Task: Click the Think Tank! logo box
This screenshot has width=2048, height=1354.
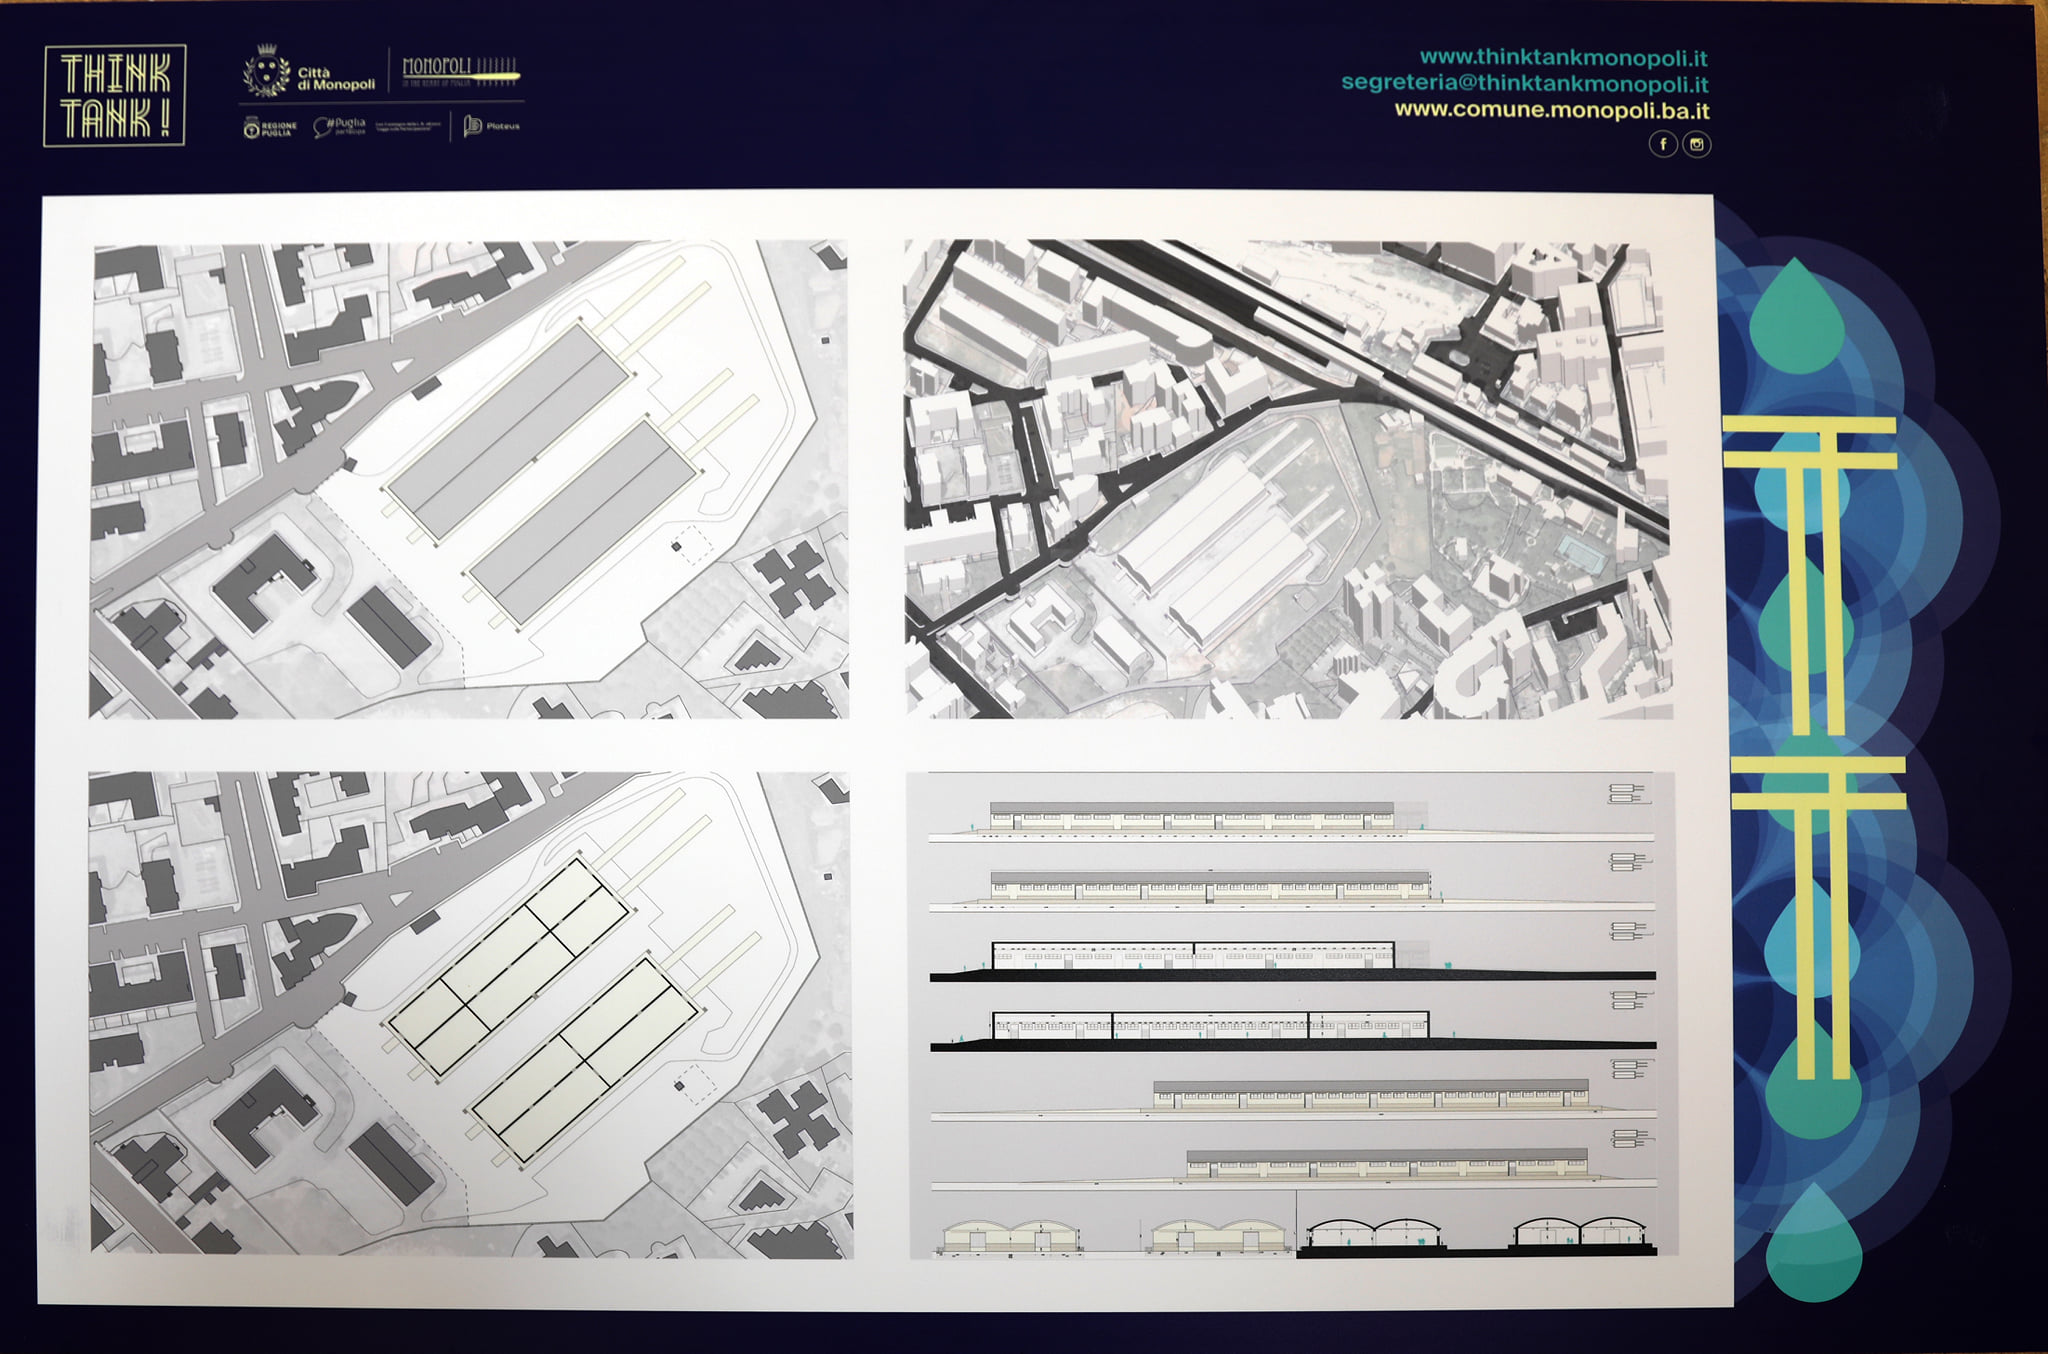Action: 115,95
